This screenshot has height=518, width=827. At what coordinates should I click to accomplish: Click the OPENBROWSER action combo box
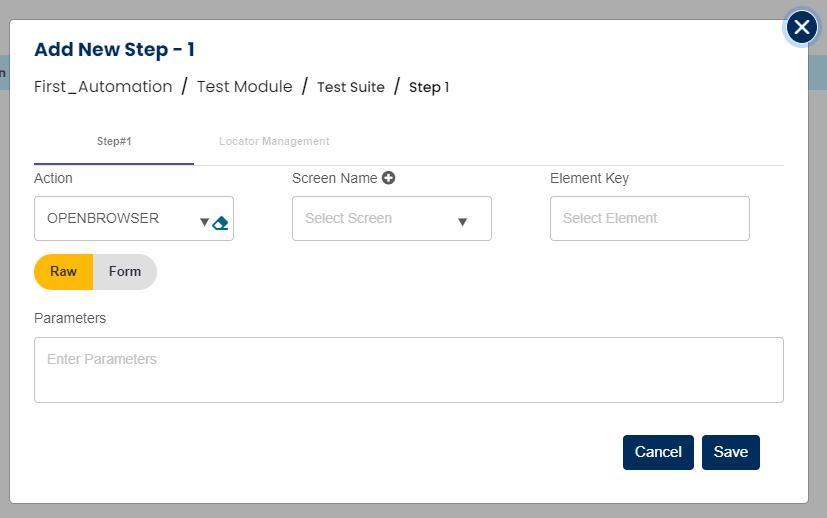(x=115, y=218)
